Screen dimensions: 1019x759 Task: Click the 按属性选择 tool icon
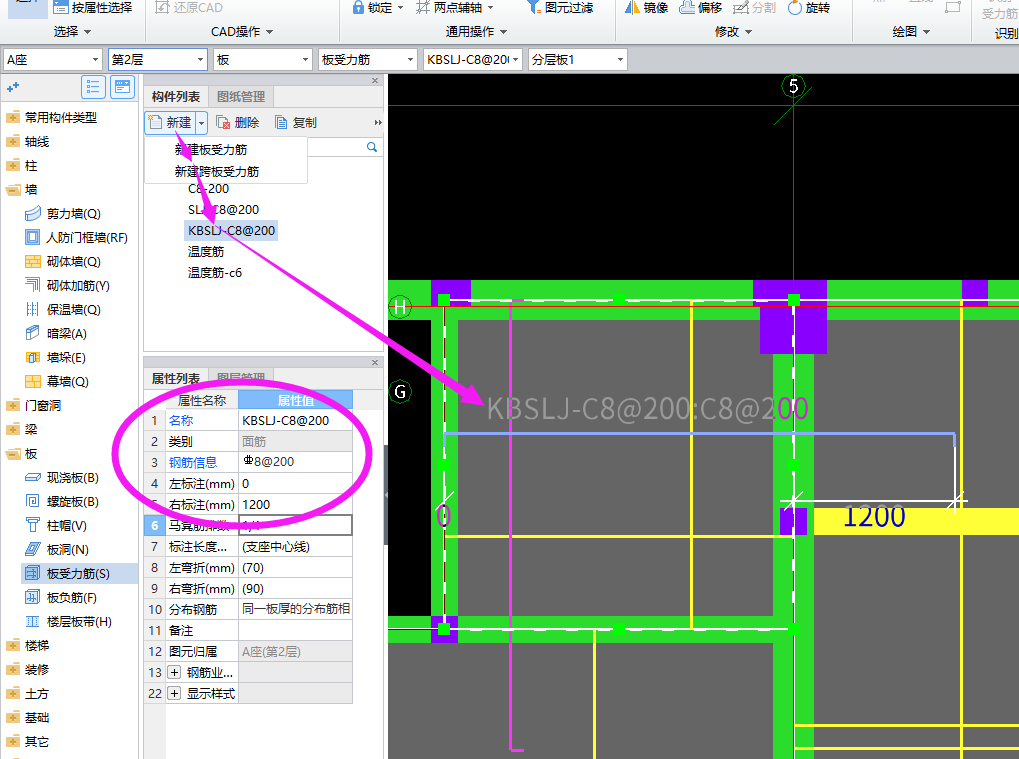tap(60, 8)
